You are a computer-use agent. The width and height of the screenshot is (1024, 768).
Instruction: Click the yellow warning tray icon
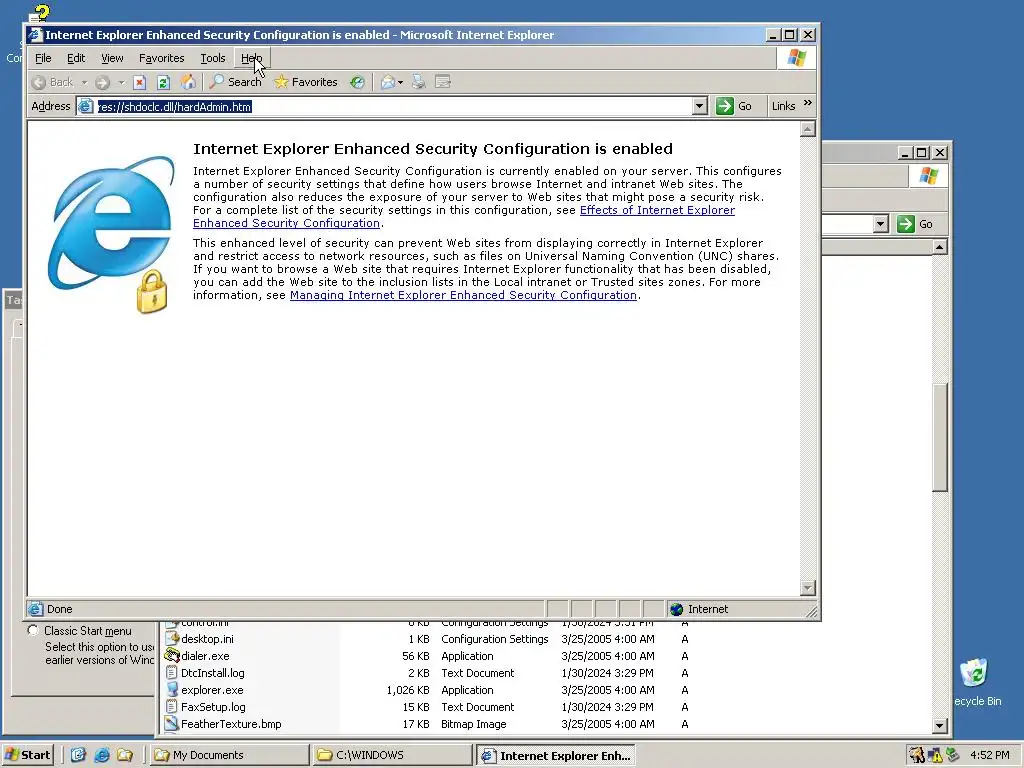pyautogui.click(x=935, y=755)
